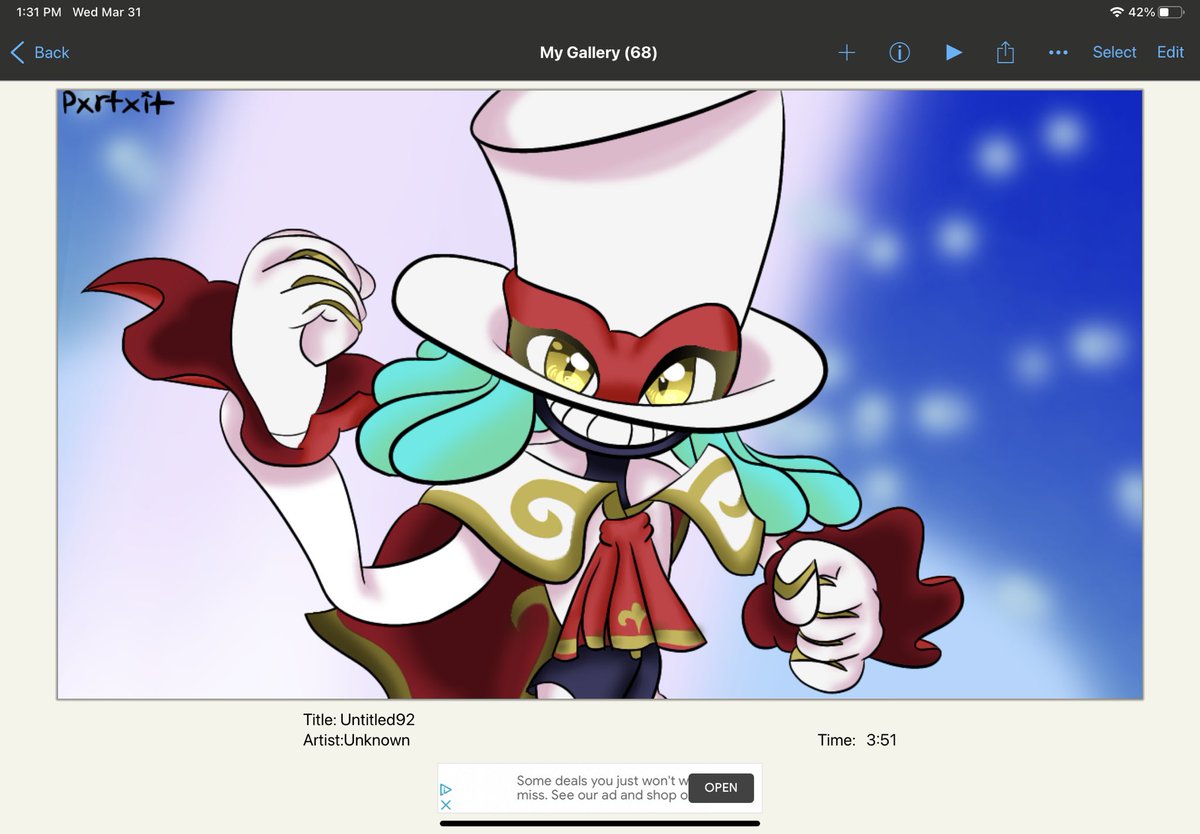Open the three-dot more options menu

(1058, 52)
